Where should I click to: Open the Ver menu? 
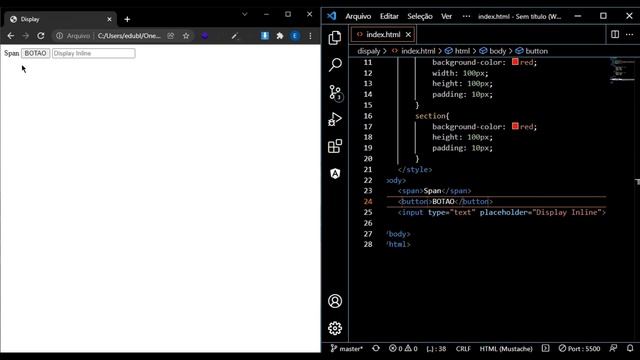click(446, 16)
